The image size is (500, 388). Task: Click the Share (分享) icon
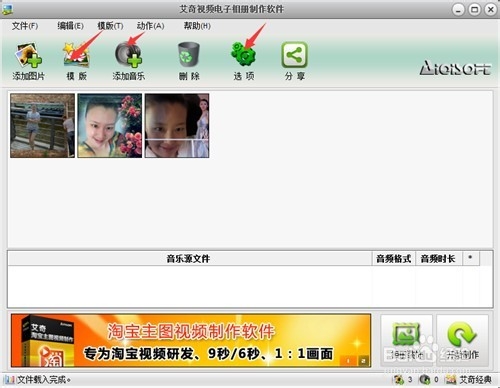coord(295,61)
